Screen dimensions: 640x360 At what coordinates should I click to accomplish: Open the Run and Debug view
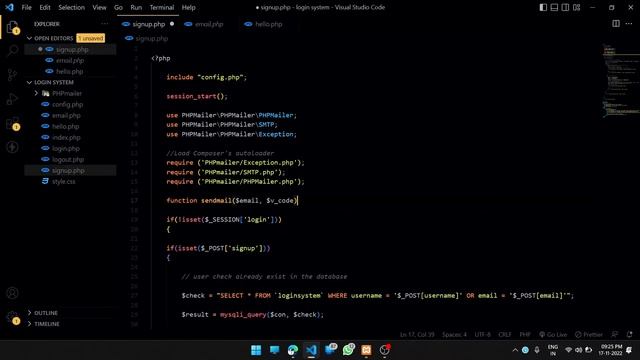click(12, 98)
